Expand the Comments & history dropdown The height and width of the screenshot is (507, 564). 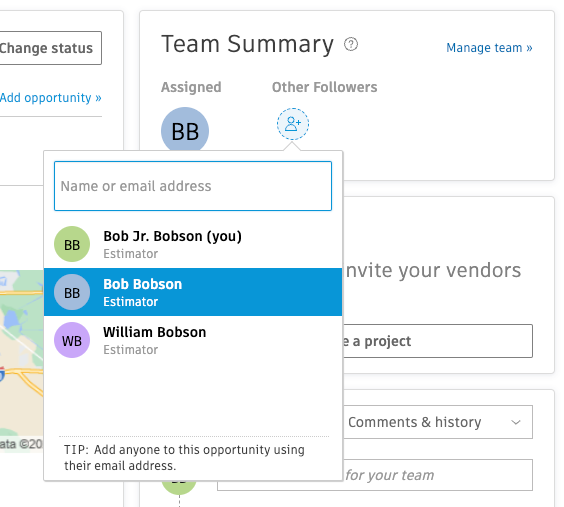pyautogui.click(x=438, y=422)
